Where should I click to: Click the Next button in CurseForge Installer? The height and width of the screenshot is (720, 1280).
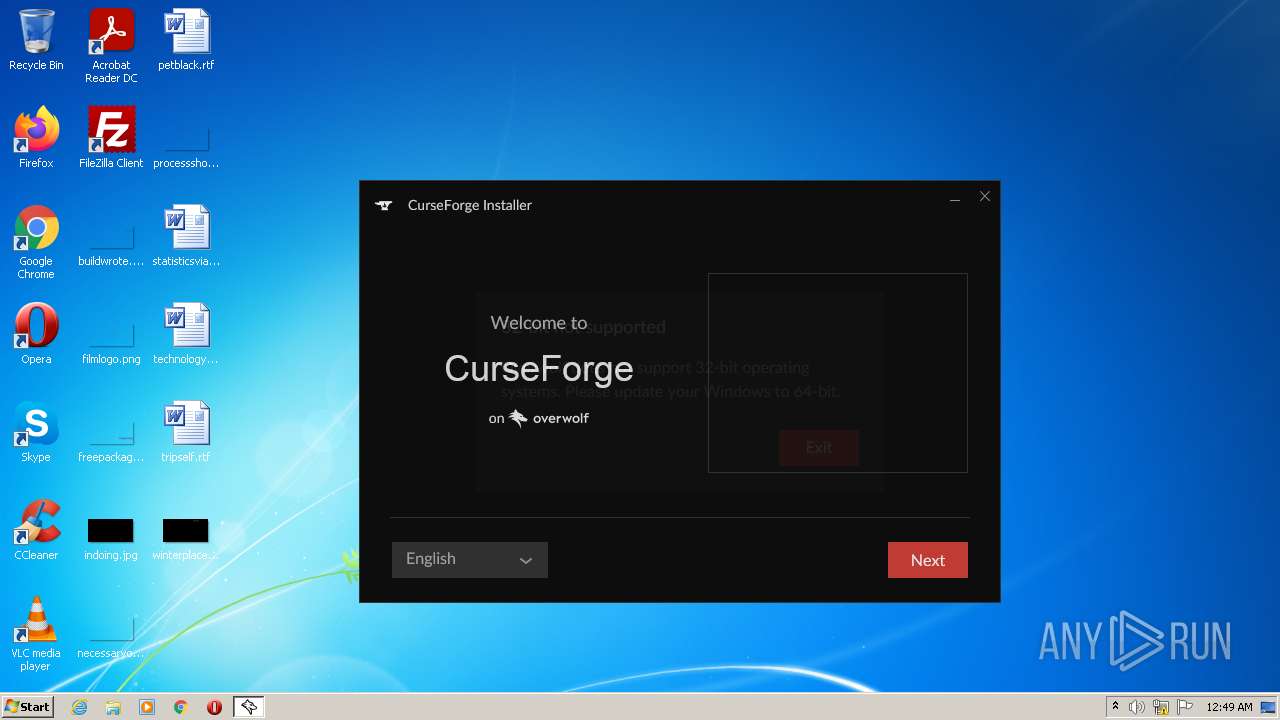[927, 560]
